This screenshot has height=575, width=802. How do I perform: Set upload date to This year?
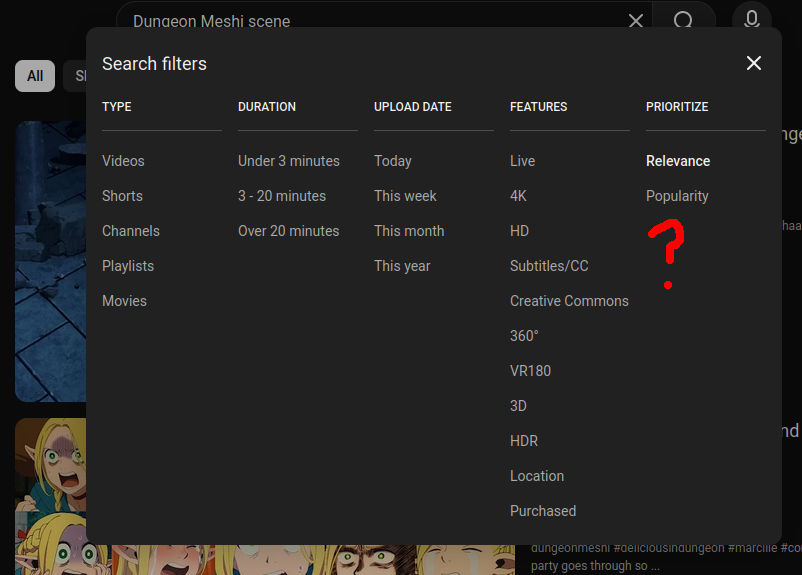point(402,266)
